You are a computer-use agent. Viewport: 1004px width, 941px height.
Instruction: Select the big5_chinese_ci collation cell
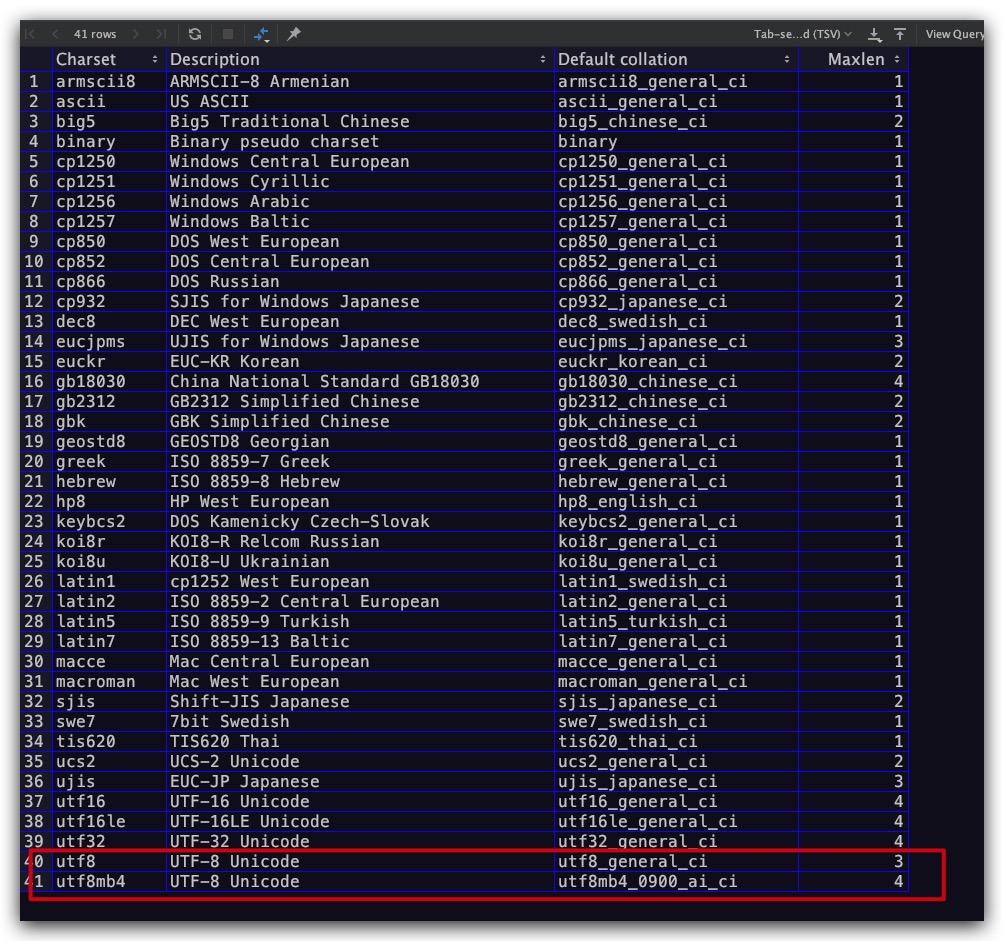pos(676,121)
